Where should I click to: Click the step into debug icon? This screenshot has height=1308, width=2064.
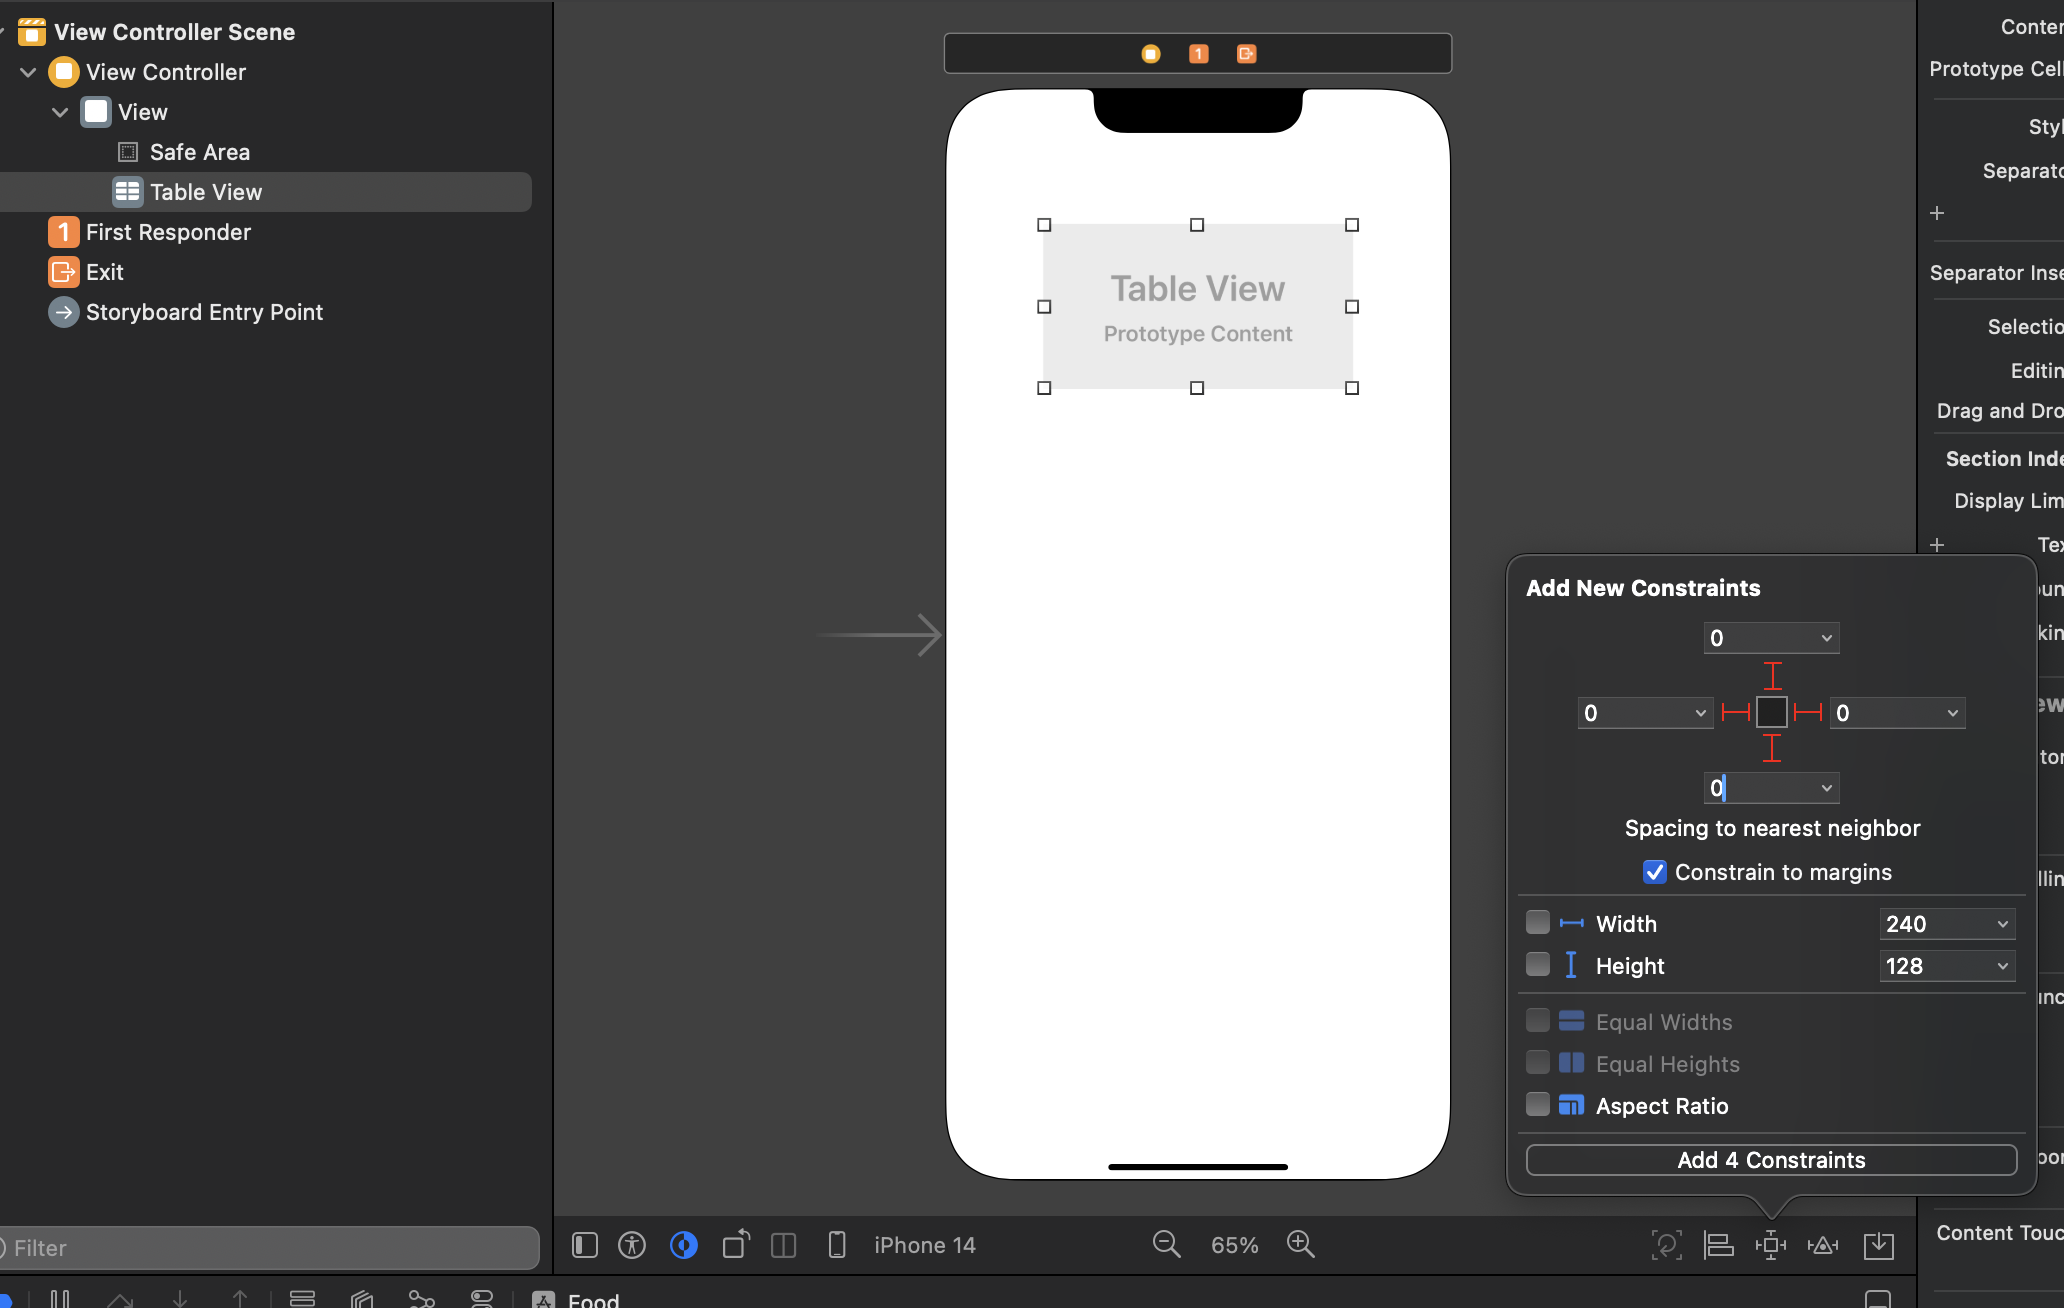pyautogui.click(x=180, y=1298)
